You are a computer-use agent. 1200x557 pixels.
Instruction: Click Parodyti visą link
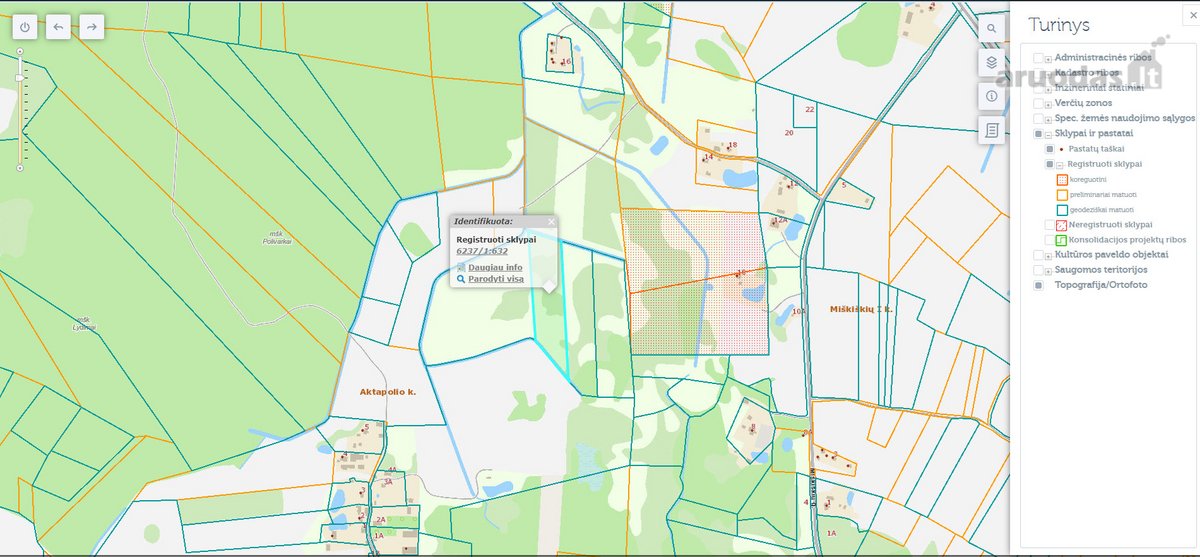click(496, 279)
